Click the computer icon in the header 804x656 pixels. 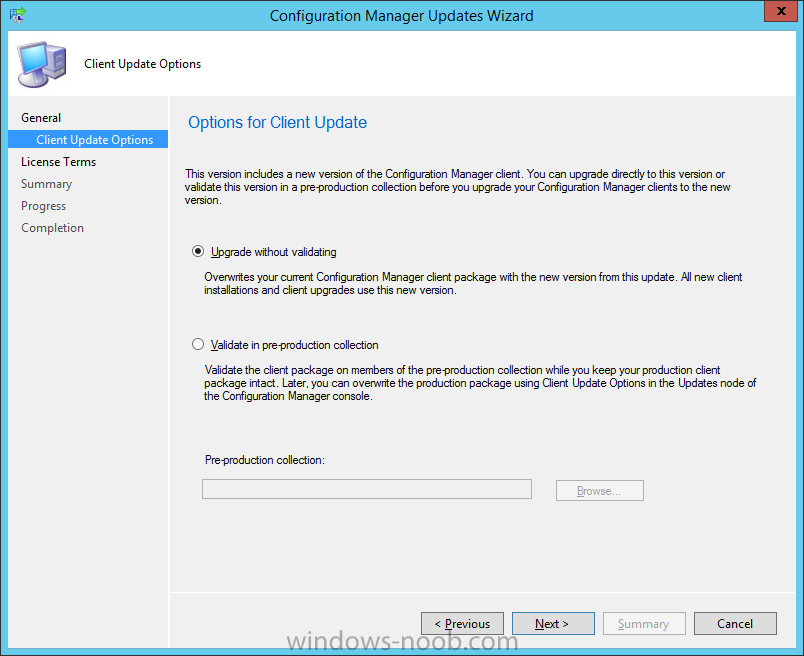click(42, 64)
